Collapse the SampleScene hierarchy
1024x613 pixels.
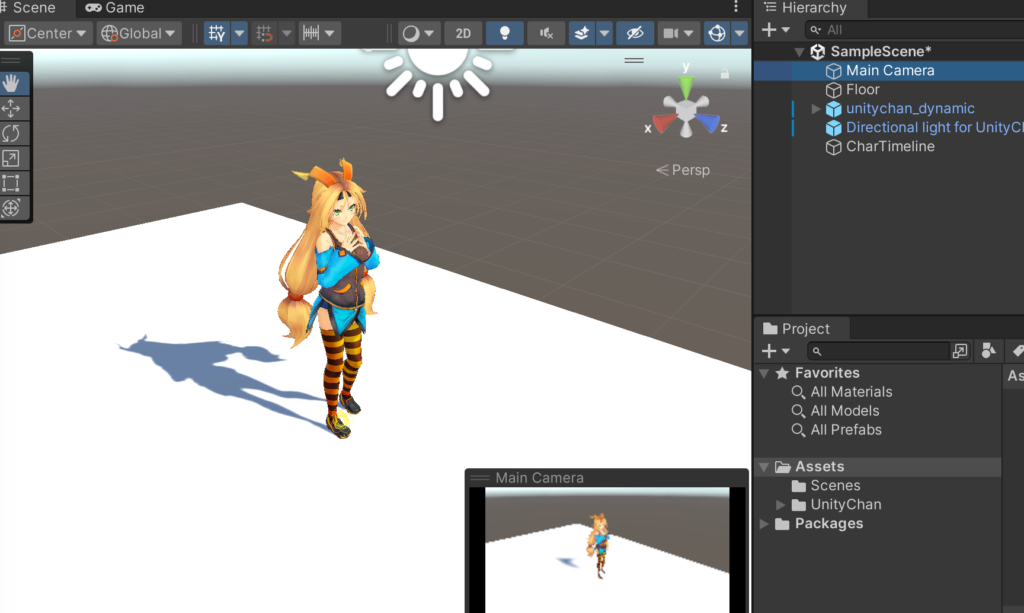pyautogui.click(x=799, y=52)
